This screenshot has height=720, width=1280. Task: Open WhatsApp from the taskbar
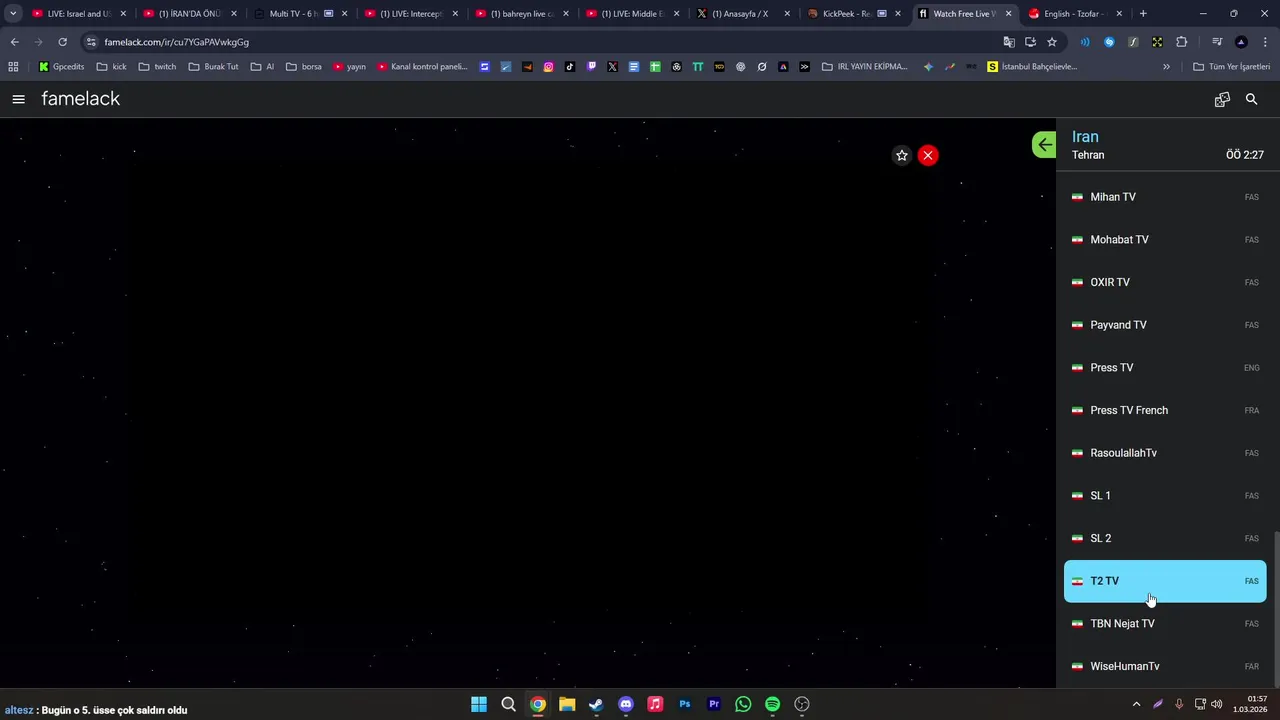point(743,704)
